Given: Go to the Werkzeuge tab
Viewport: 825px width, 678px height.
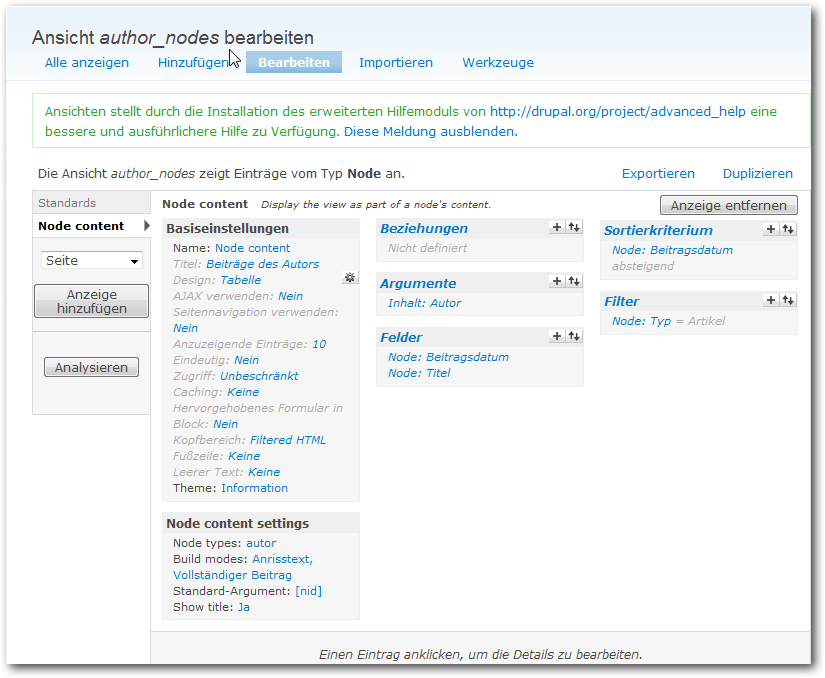Looking at the screenshot, I should pyautogui.click(x=498, y=62).
